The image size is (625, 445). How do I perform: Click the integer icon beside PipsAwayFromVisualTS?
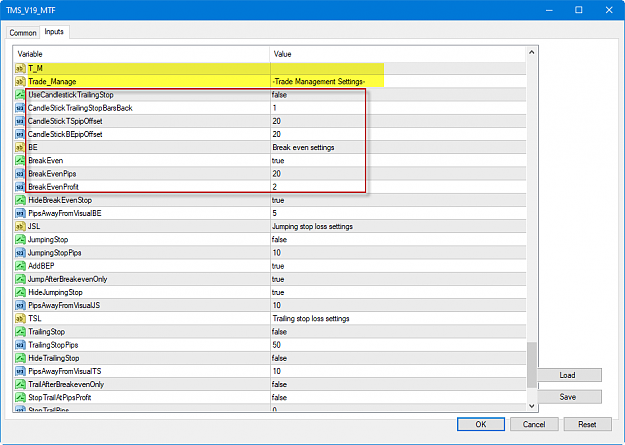click(x=20, y=371)
